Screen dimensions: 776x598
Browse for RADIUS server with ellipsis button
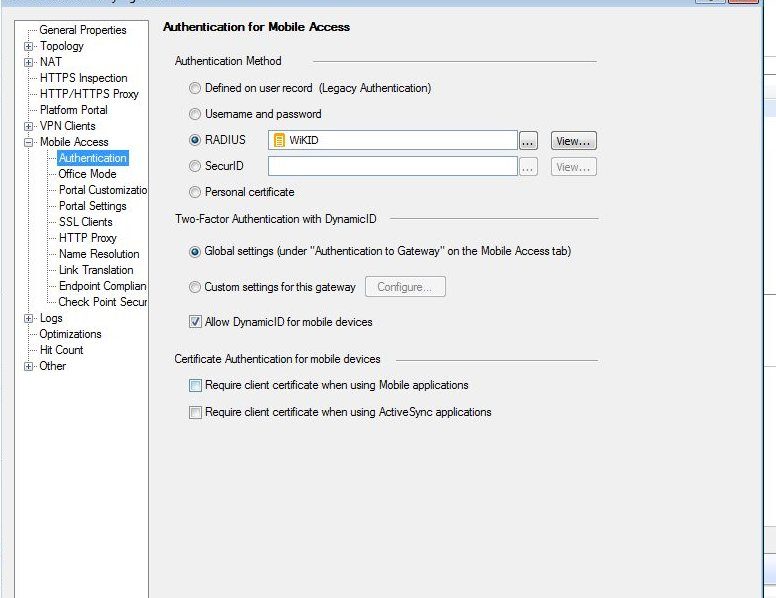tap(528, 141)
